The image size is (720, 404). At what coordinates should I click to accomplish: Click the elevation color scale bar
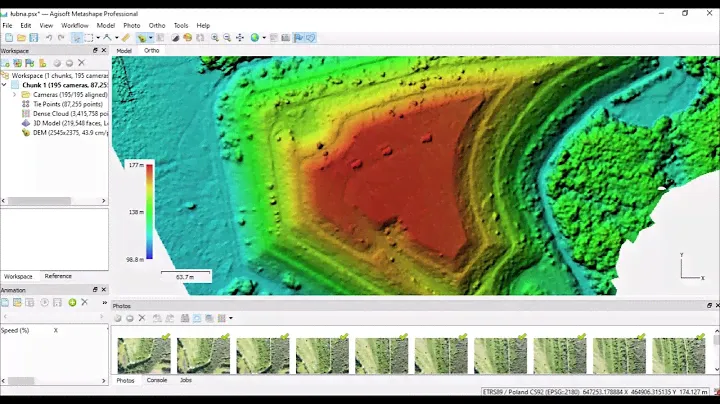point(149,212)
